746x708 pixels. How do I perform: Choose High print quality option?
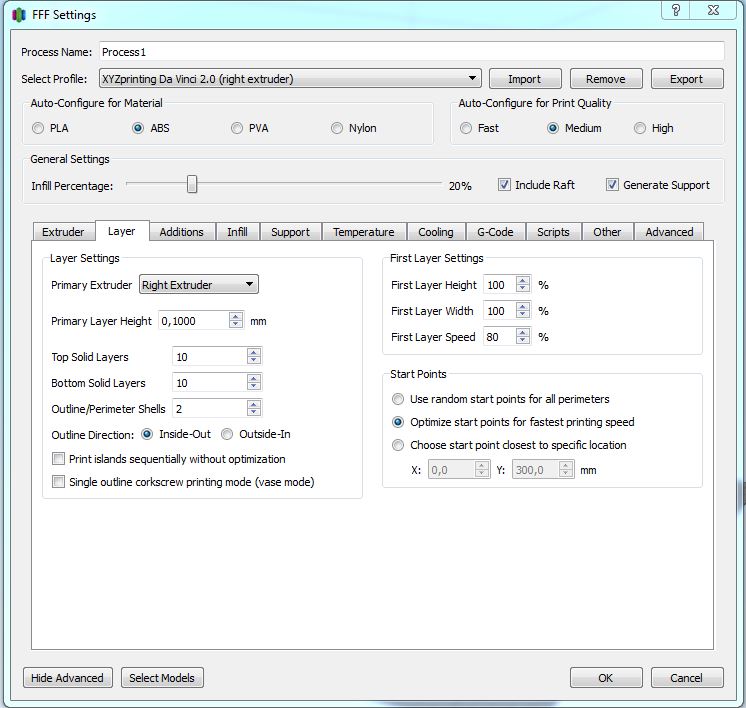coord(640,128)
